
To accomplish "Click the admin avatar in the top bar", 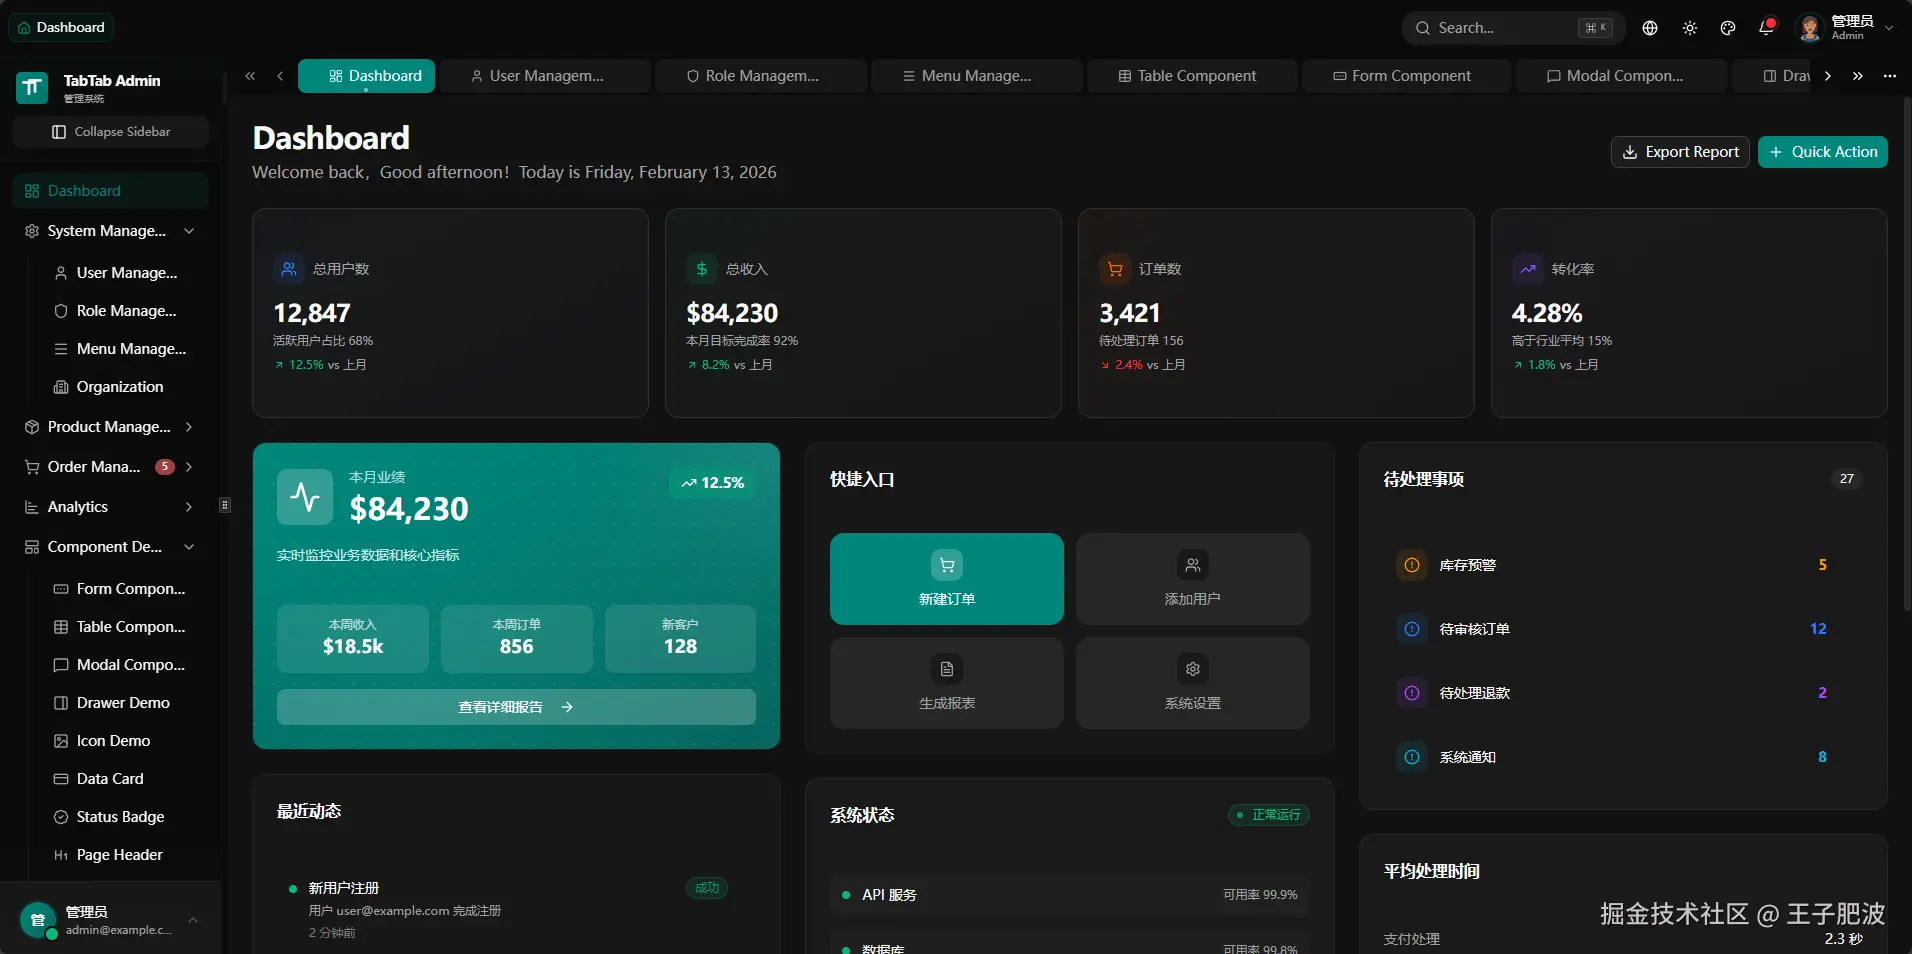I will pyautogui.click(x=1810, y=28).
